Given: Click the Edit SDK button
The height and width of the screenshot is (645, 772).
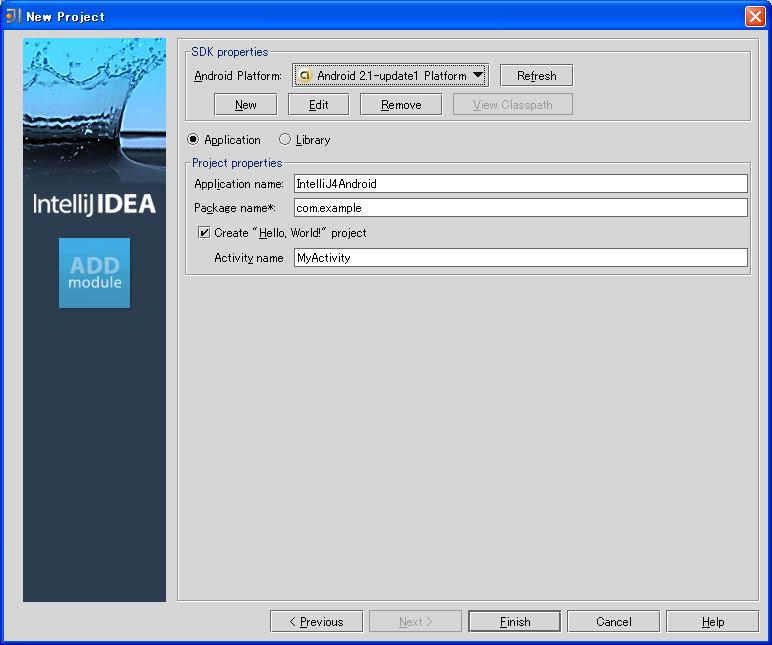Looking at the screenshot, I should coord(318,104).
